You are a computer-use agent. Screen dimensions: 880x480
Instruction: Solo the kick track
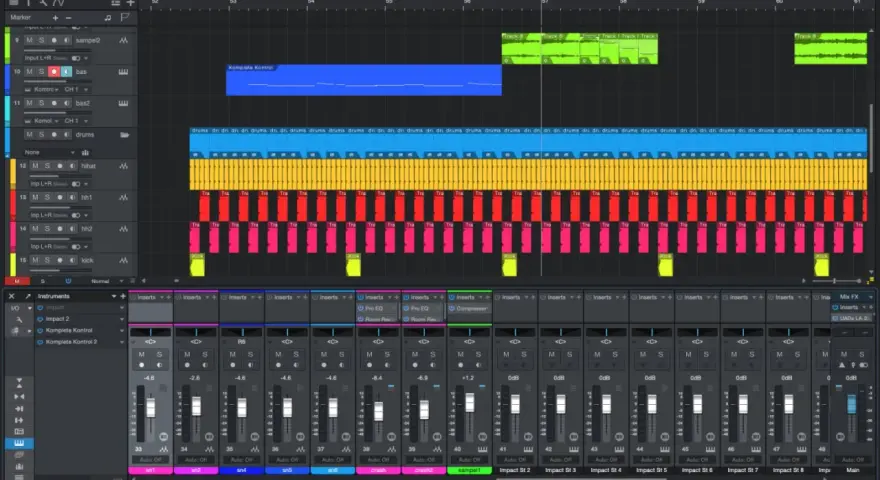47,260
